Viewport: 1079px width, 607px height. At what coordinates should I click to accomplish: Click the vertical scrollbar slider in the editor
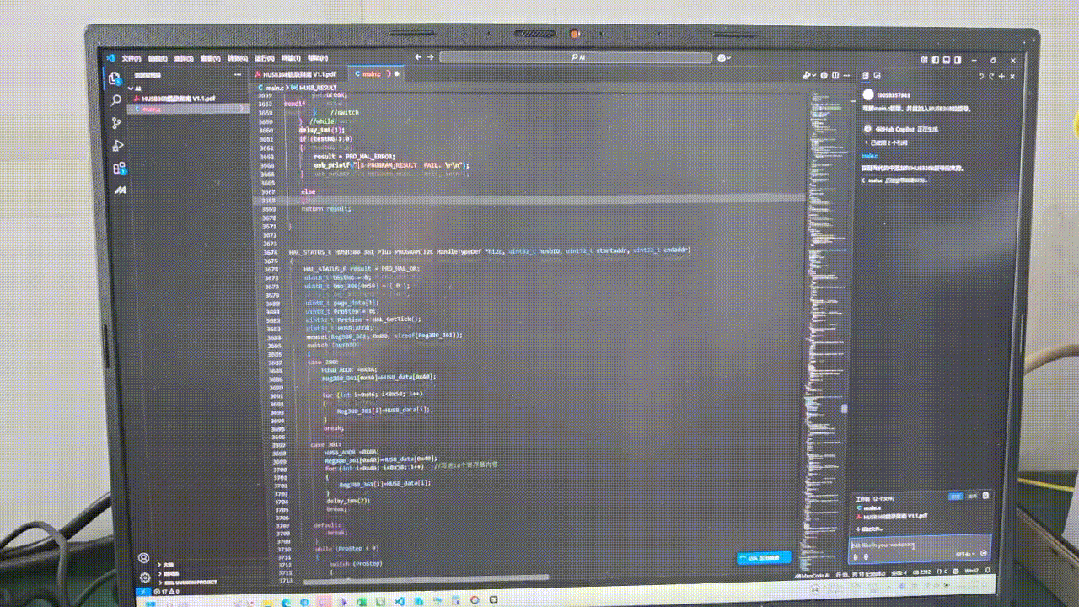(845, 408)
